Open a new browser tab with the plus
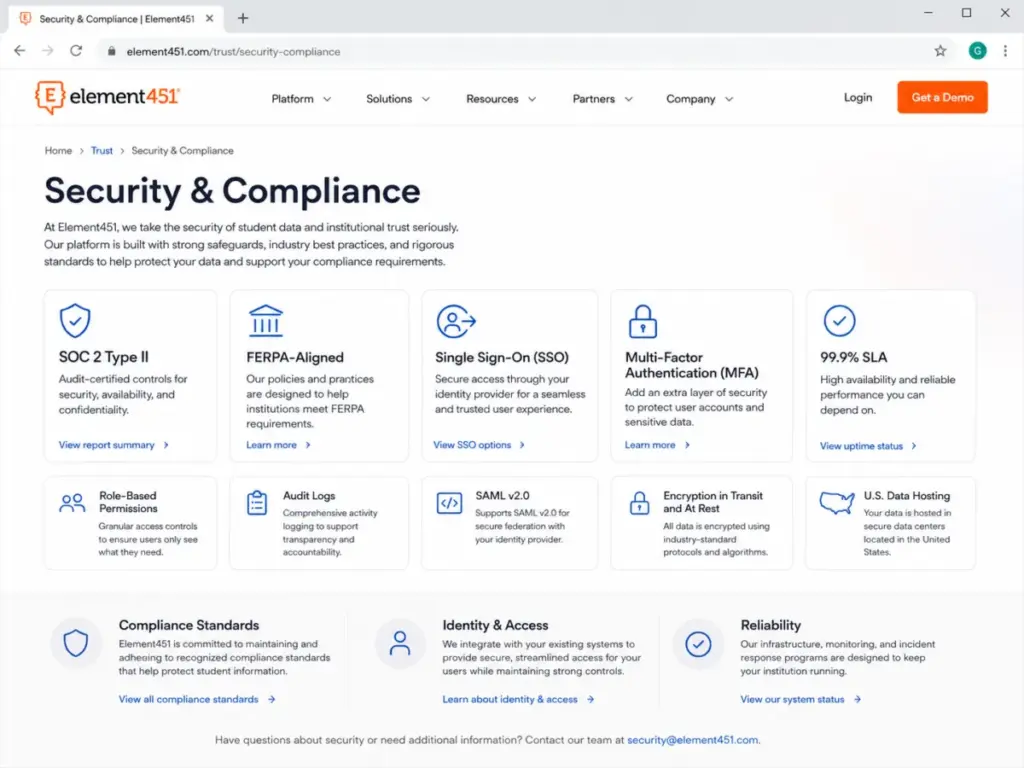 pos(243,18)
